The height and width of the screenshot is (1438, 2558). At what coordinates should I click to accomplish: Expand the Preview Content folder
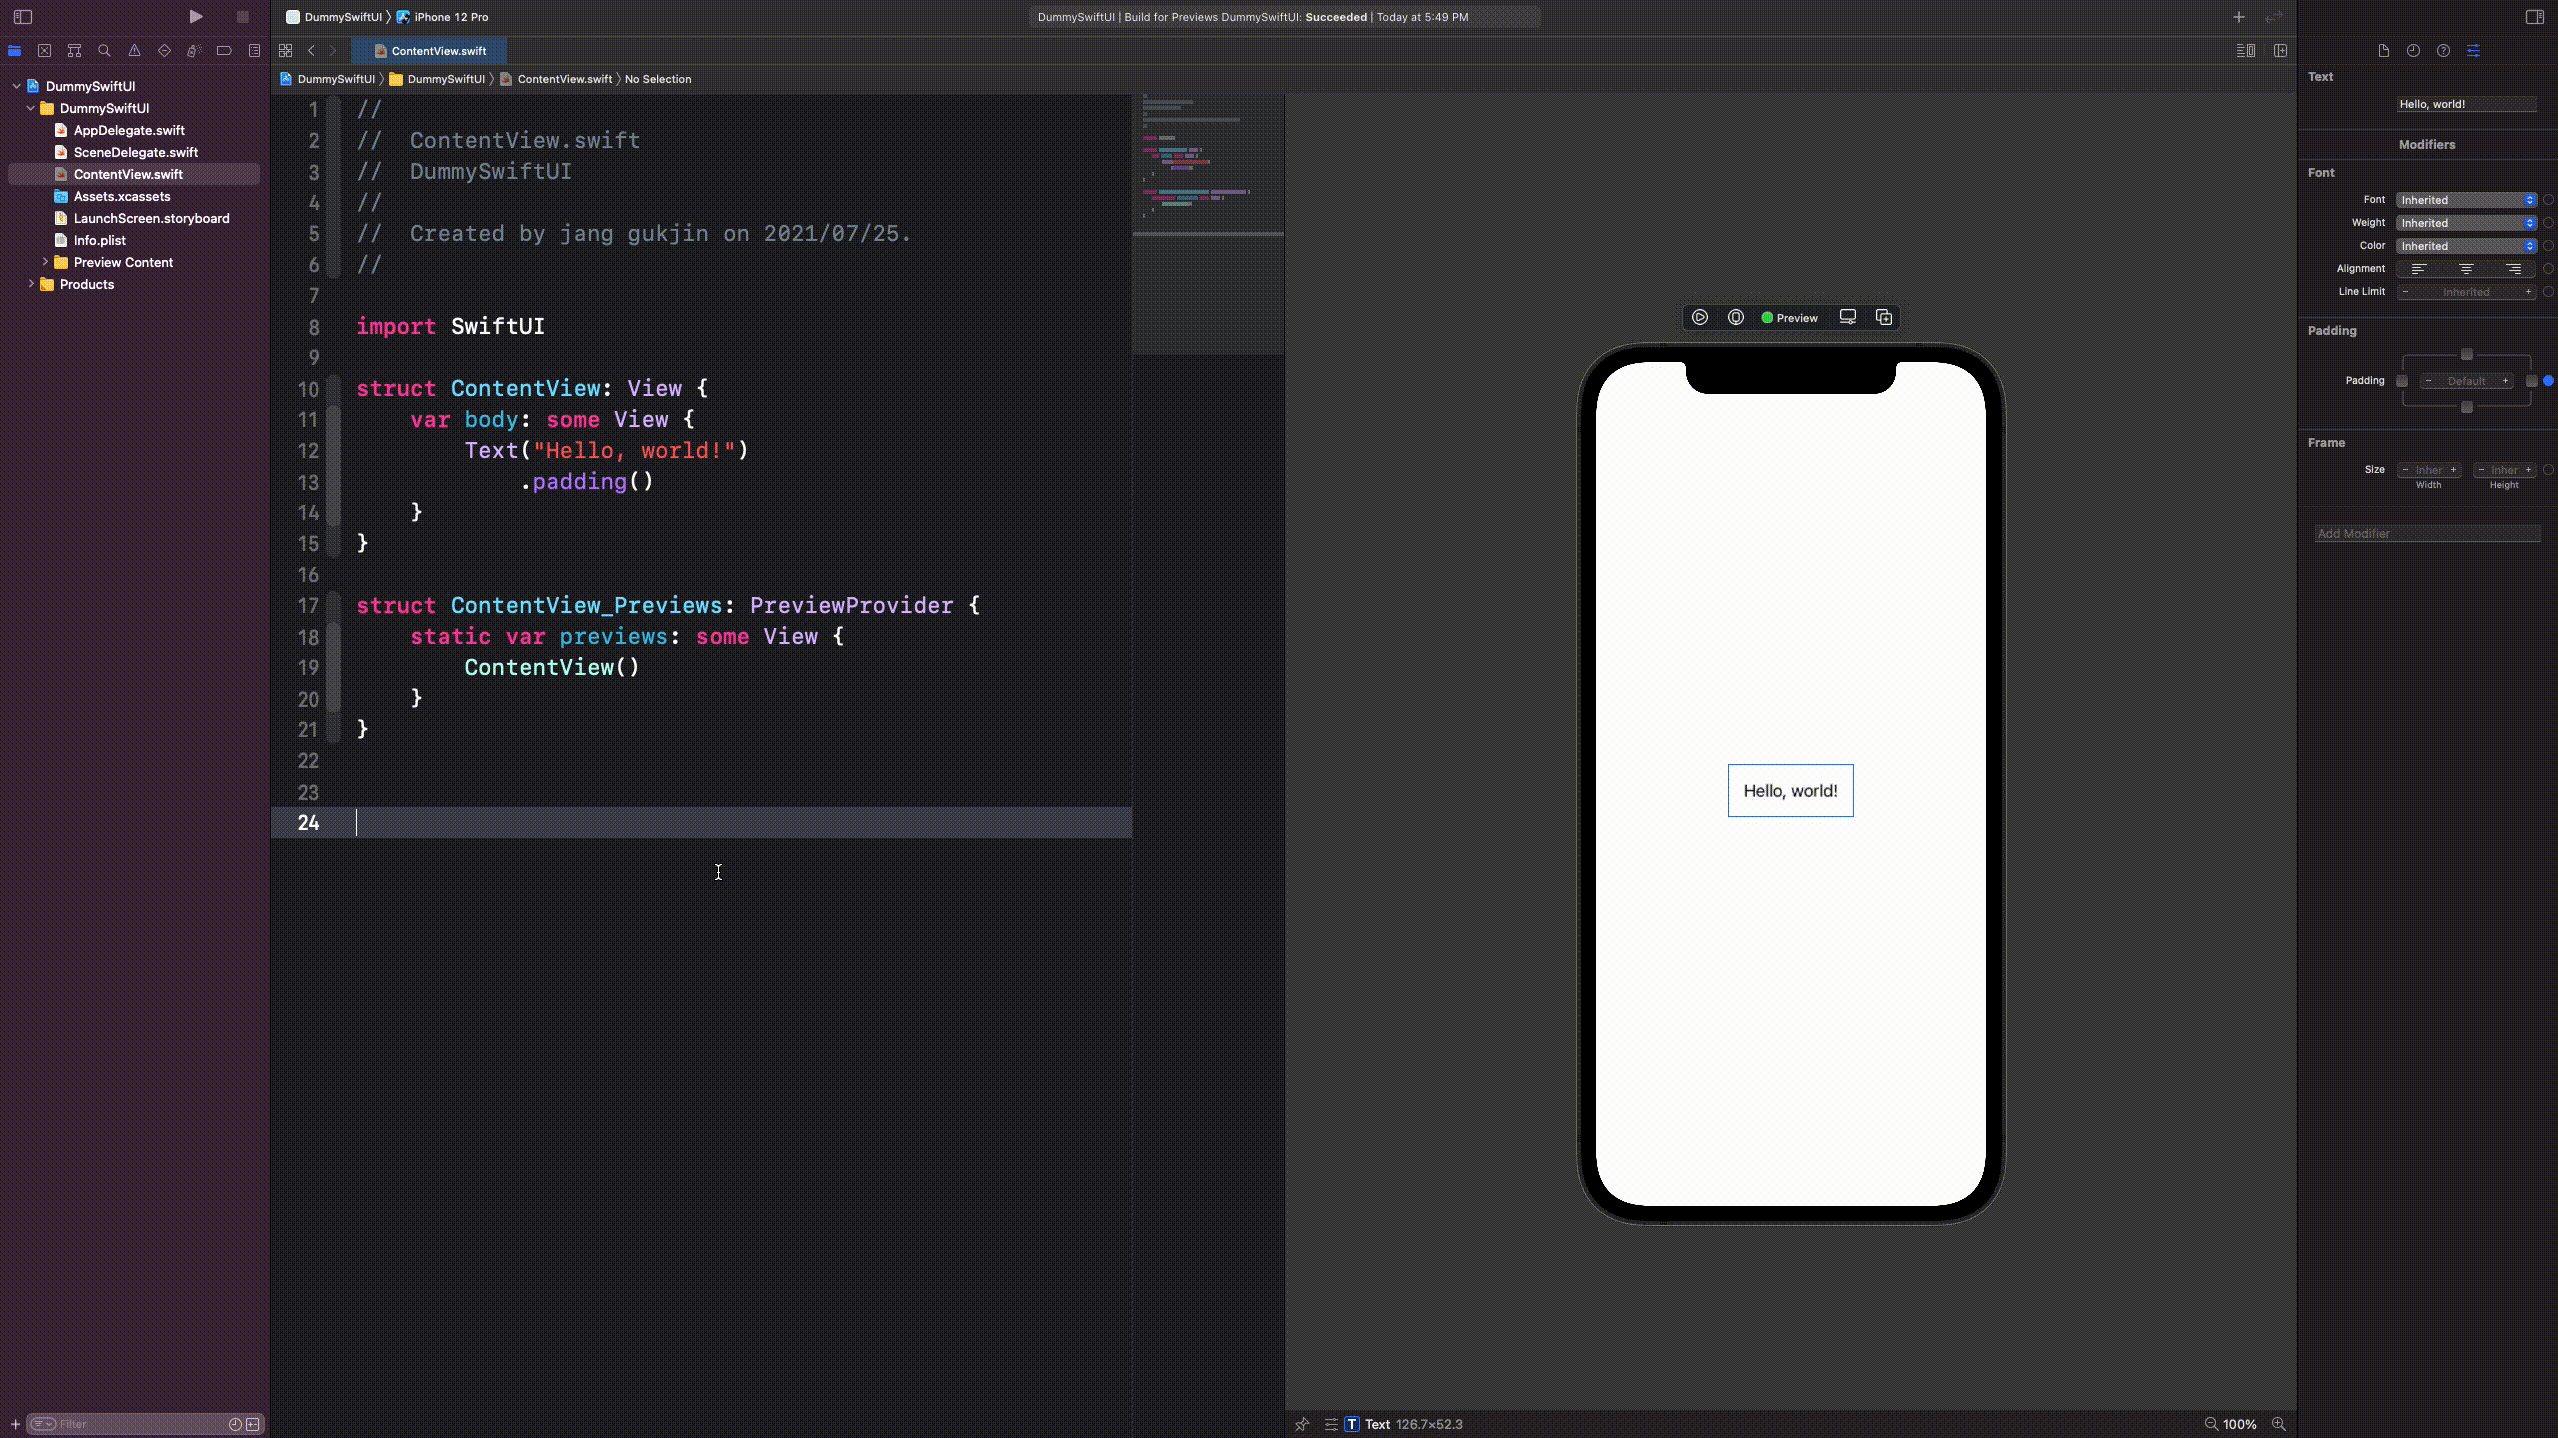point(45,262)
